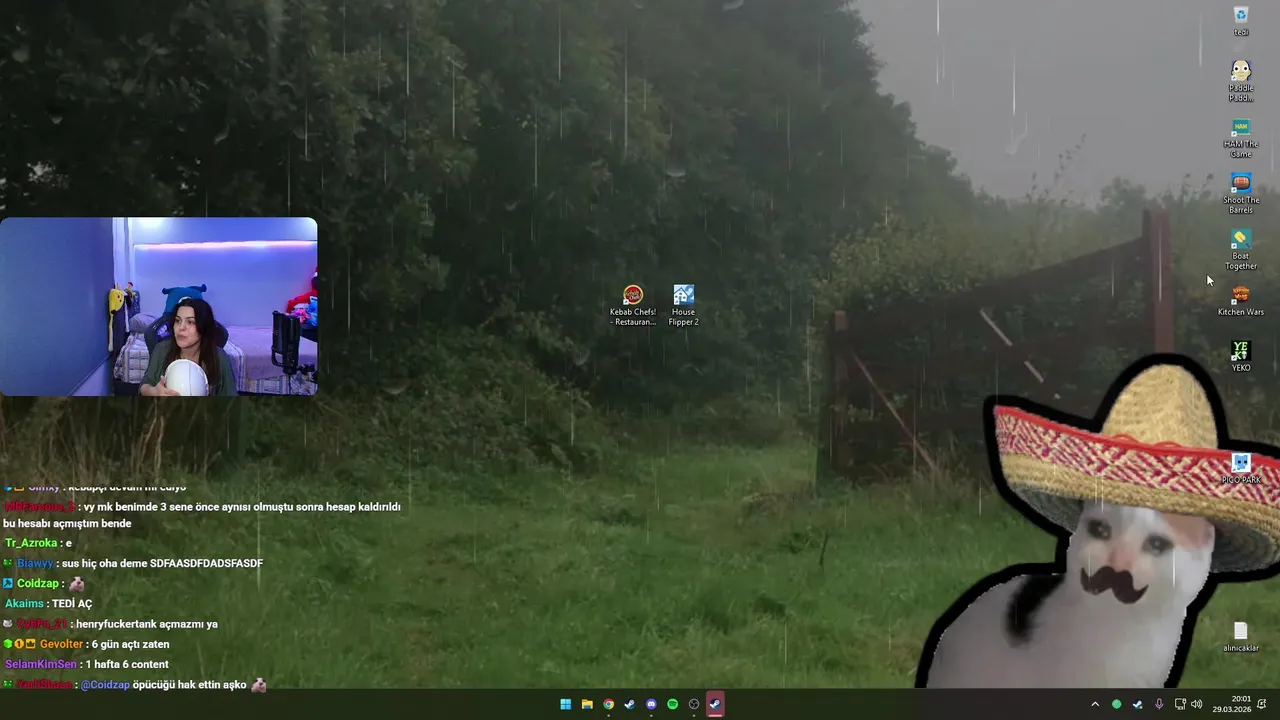Click the "1 hafta 6 content" message
Image resolution: width=1280 pixels, height=720 pixels.
pos(127,664)
